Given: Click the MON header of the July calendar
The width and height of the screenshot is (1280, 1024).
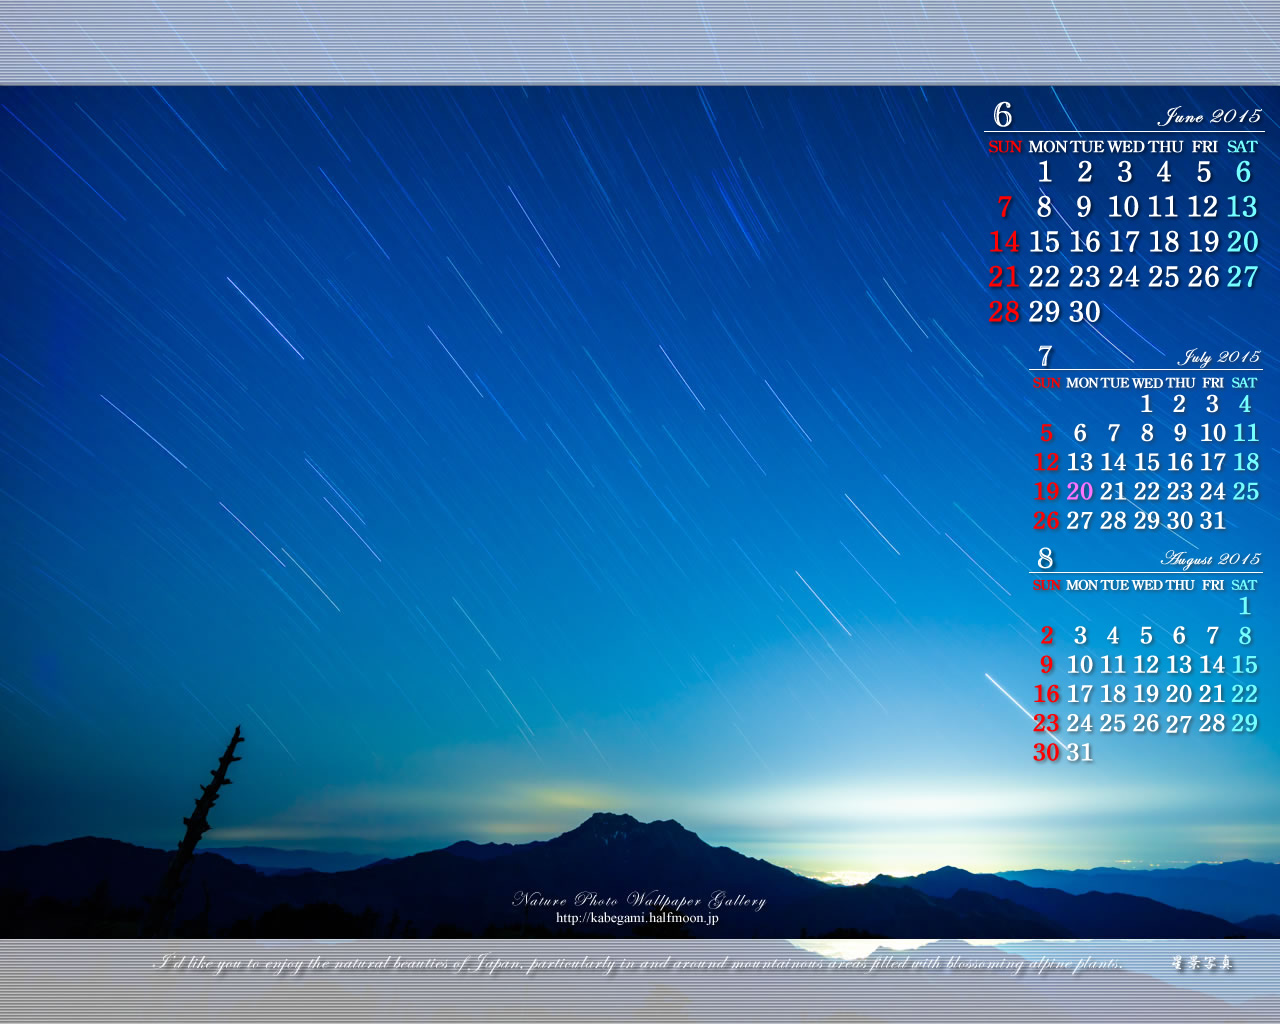Looking at the screenshot, I should coord(1082,383).
